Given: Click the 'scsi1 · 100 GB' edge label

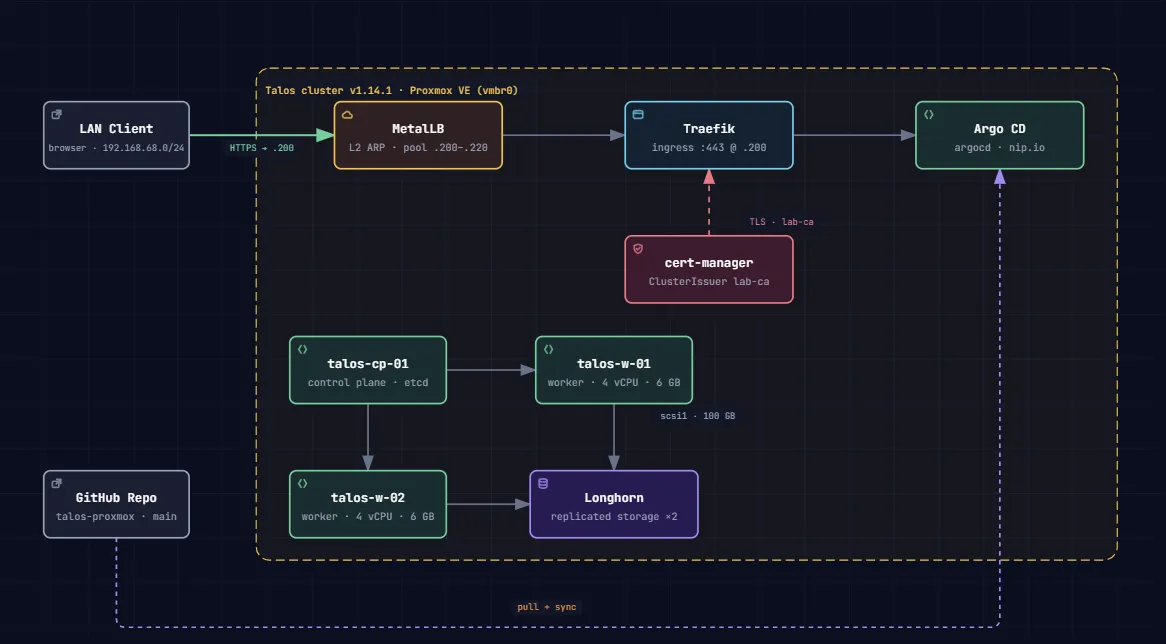Looking at the screenshot, I should tap(698, 416).
